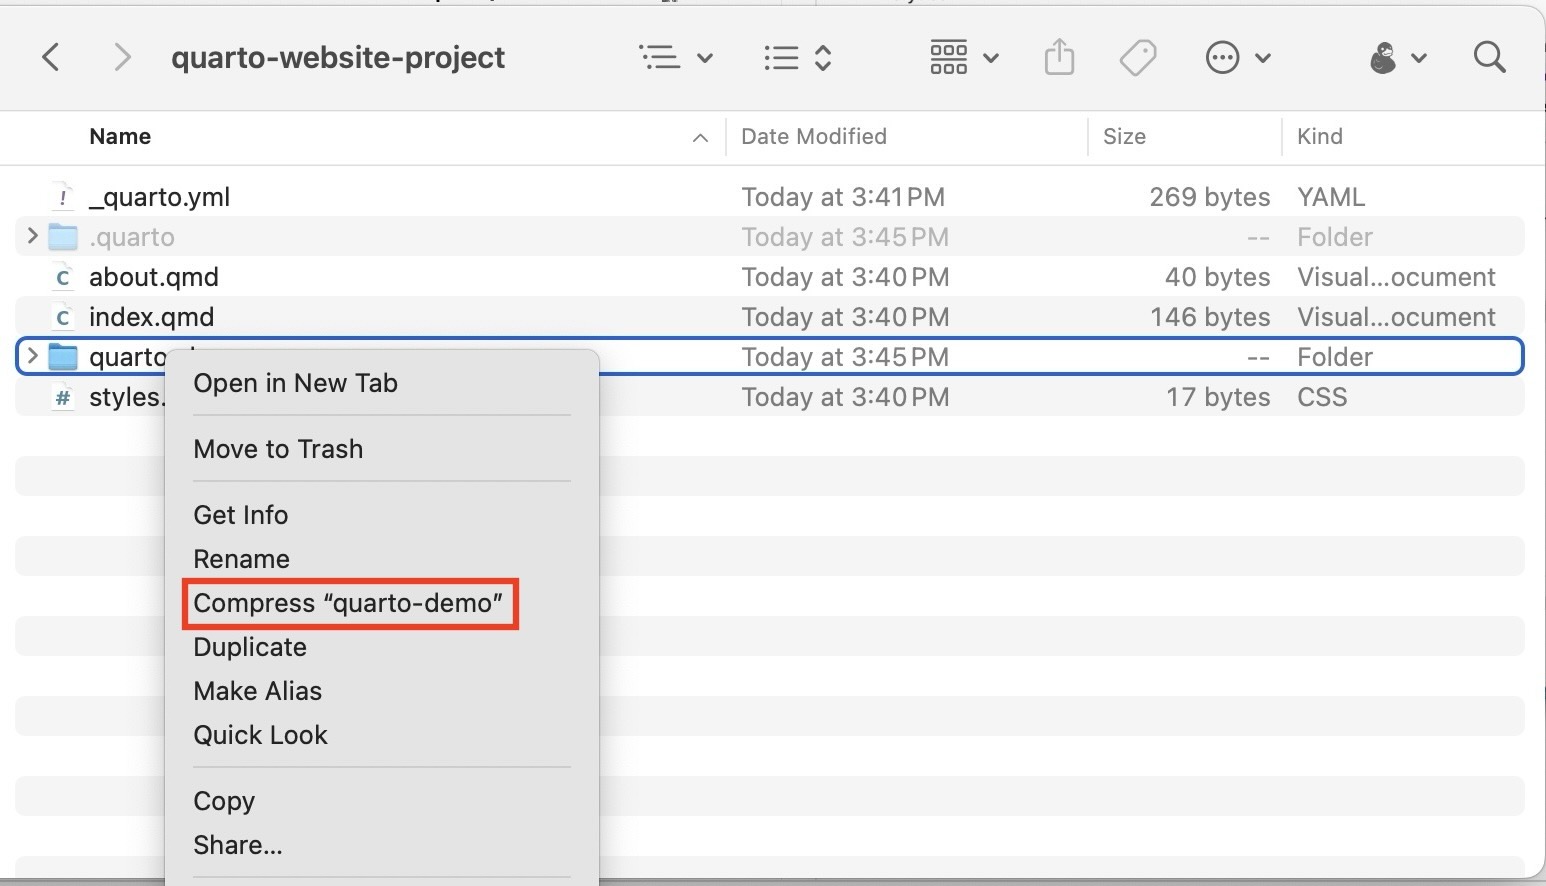The height and width of the screenshot is (886, 1546).
Task: Open the Search magnifier icon
Action: [x=1489, y=58]
